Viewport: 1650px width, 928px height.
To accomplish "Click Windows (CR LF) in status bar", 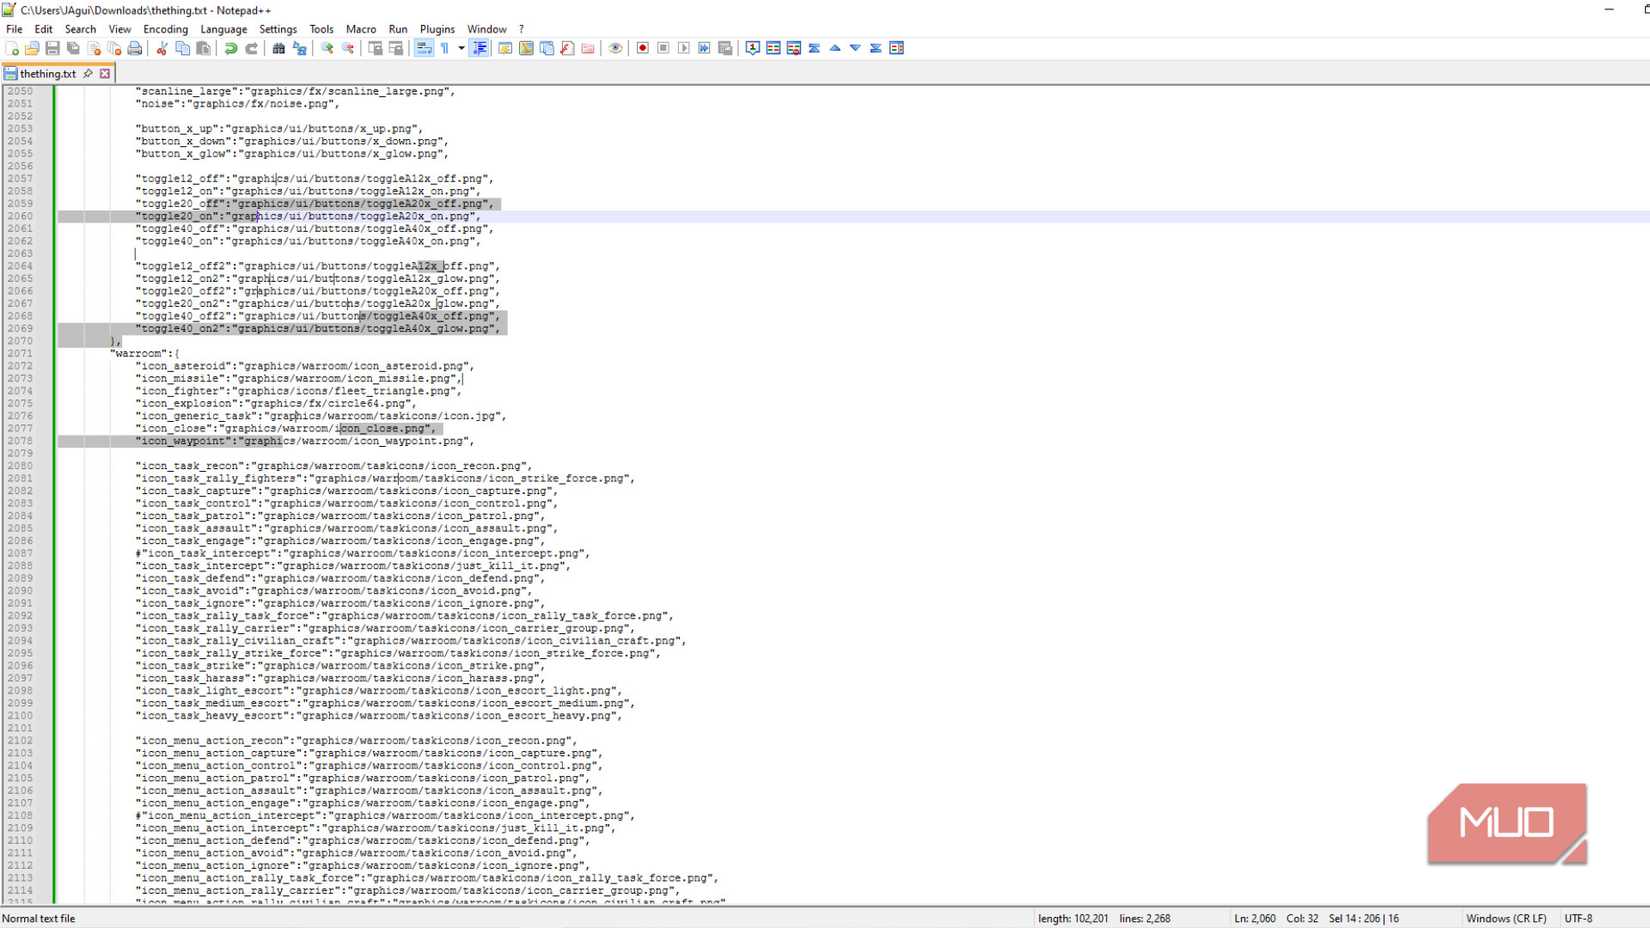I will 1506,918.
